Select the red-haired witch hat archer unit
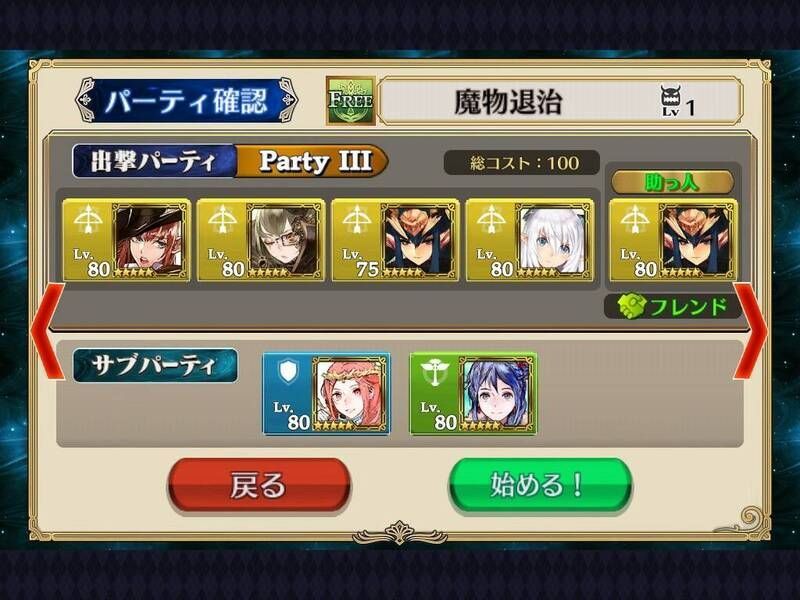The image size is (800, 600). pos(126,240)
